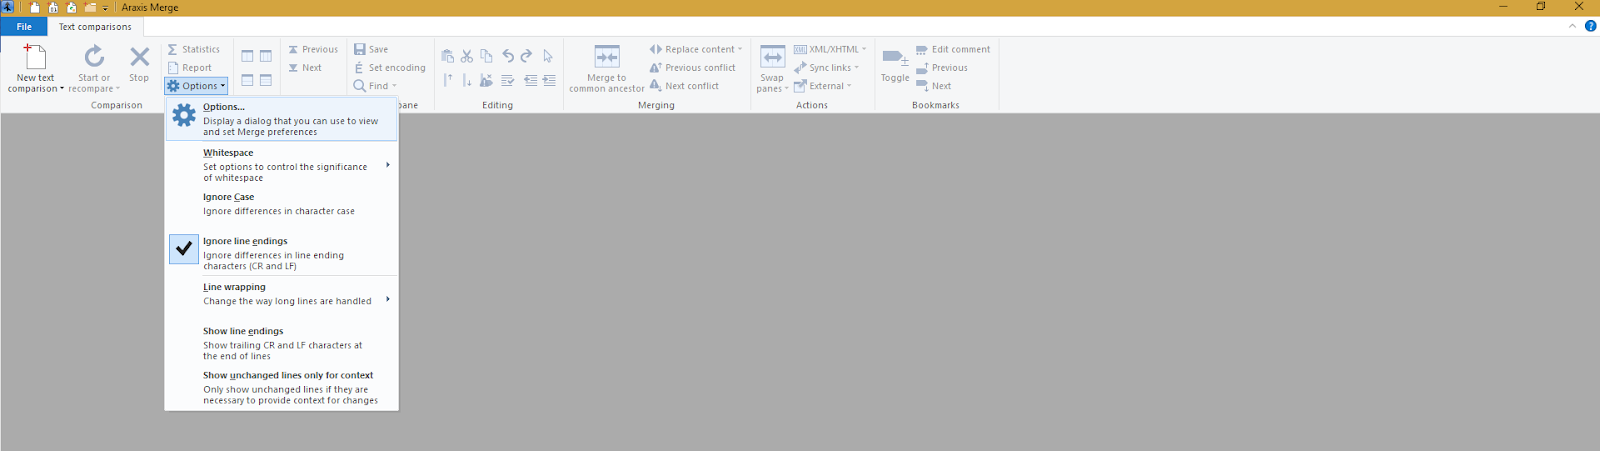Image resolution: width=1600 pixels, height=451 pixels.
Task: Toggle Show line endings option
Action: pyautogui.click(x=282, y=343)
